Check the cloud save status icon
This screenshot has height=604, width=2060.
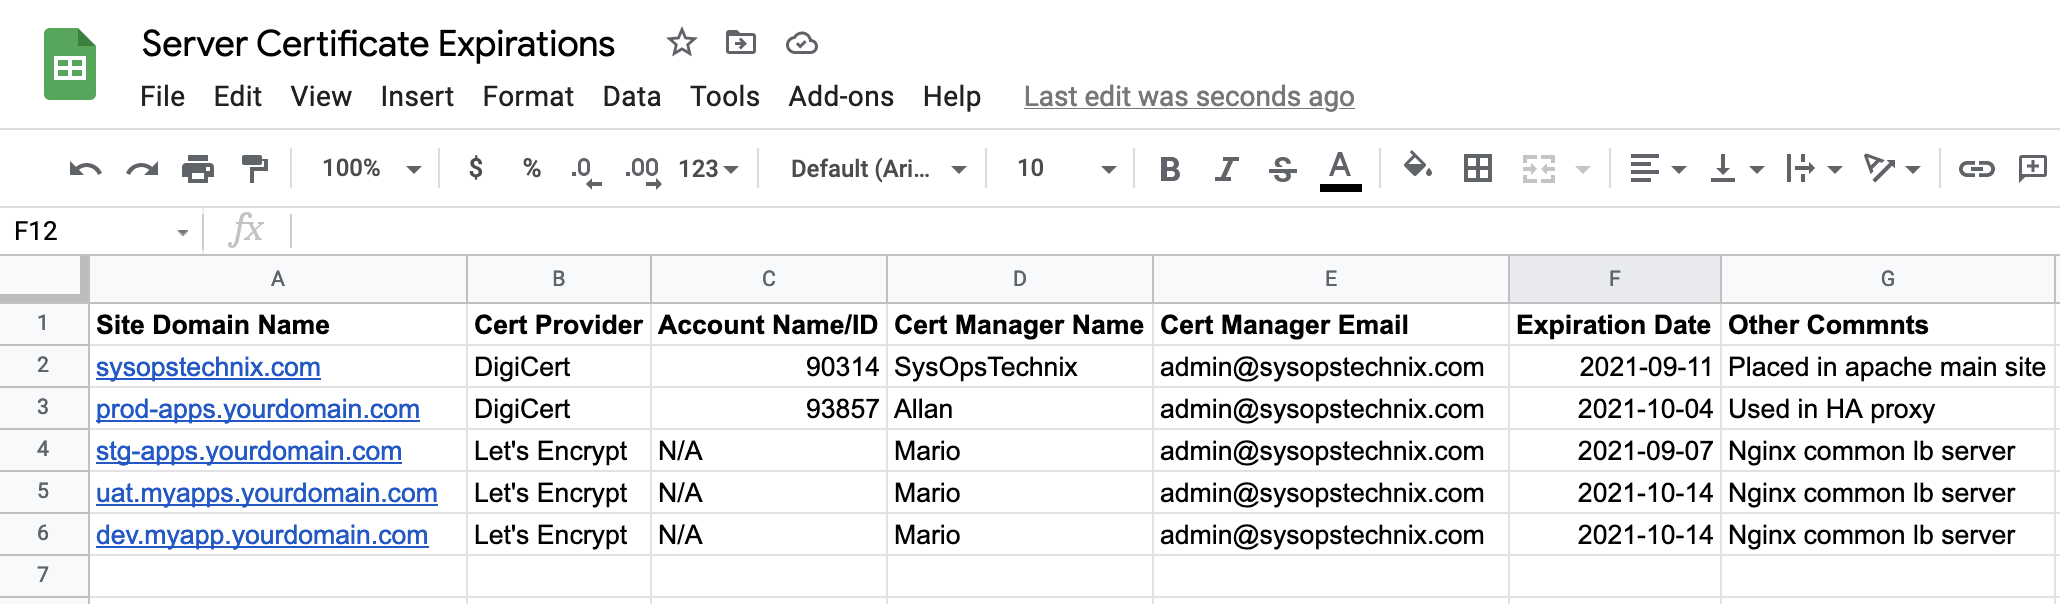coord(802,43)
